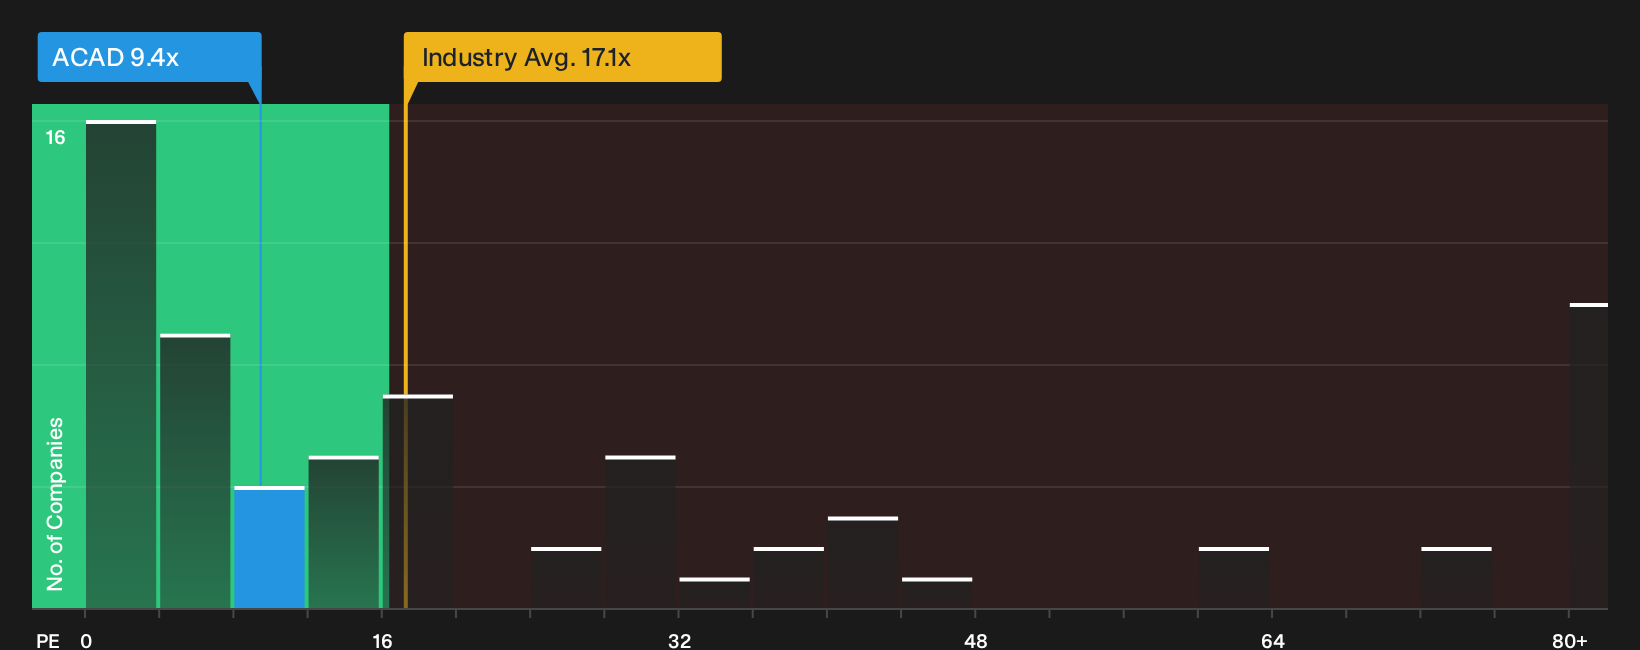The width and height of the screenshot is (1640, 650).
Task: Select the bar between PE 72 and 76
Action: coord(1456,578)
